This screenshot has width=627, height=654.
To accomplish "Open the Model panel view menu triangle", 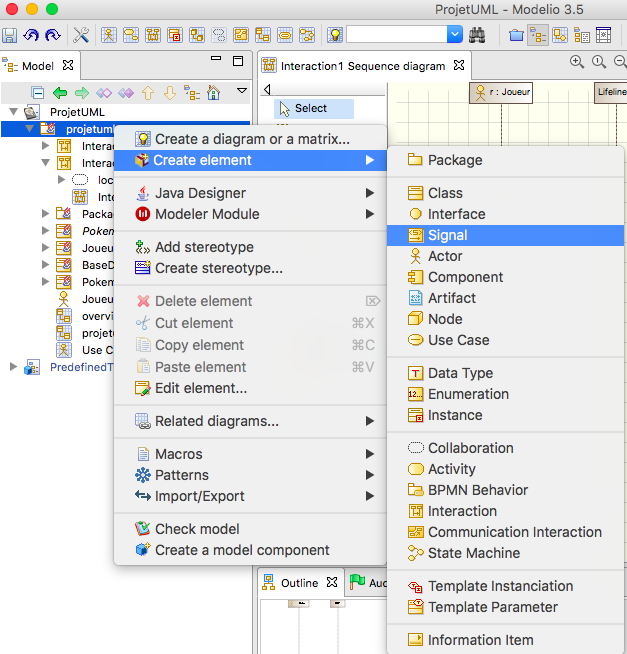I will click(241, 92).
